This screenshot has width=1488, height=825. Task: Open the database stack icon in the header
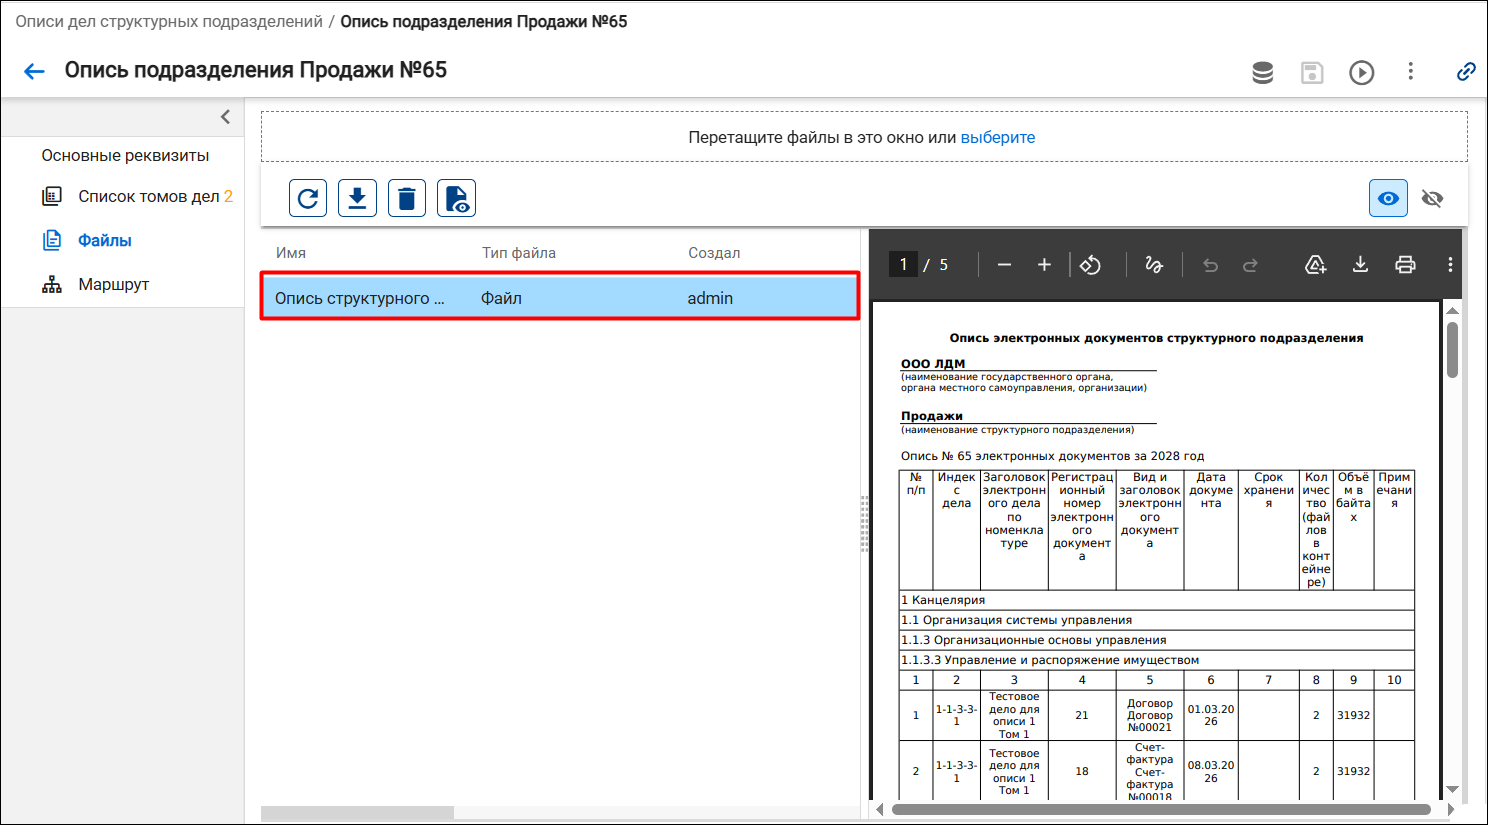pos(1263,72)
